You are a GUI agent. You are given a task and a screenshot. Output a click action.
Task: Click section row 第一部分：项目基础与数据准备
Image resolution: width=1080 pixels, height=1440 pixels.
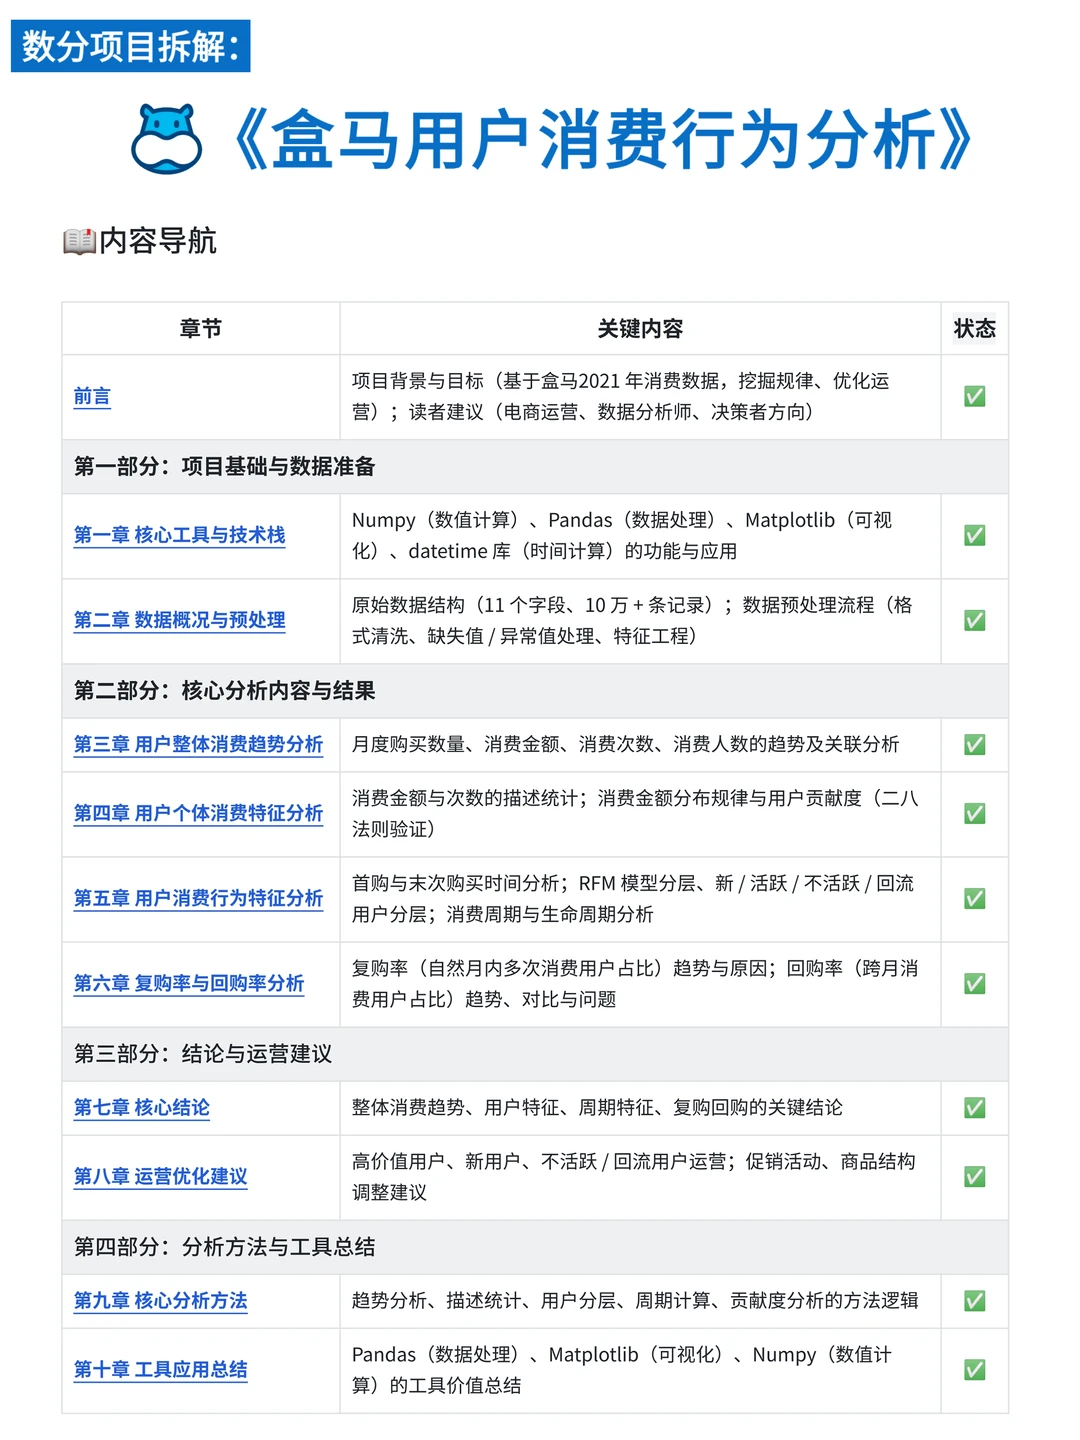535,467
